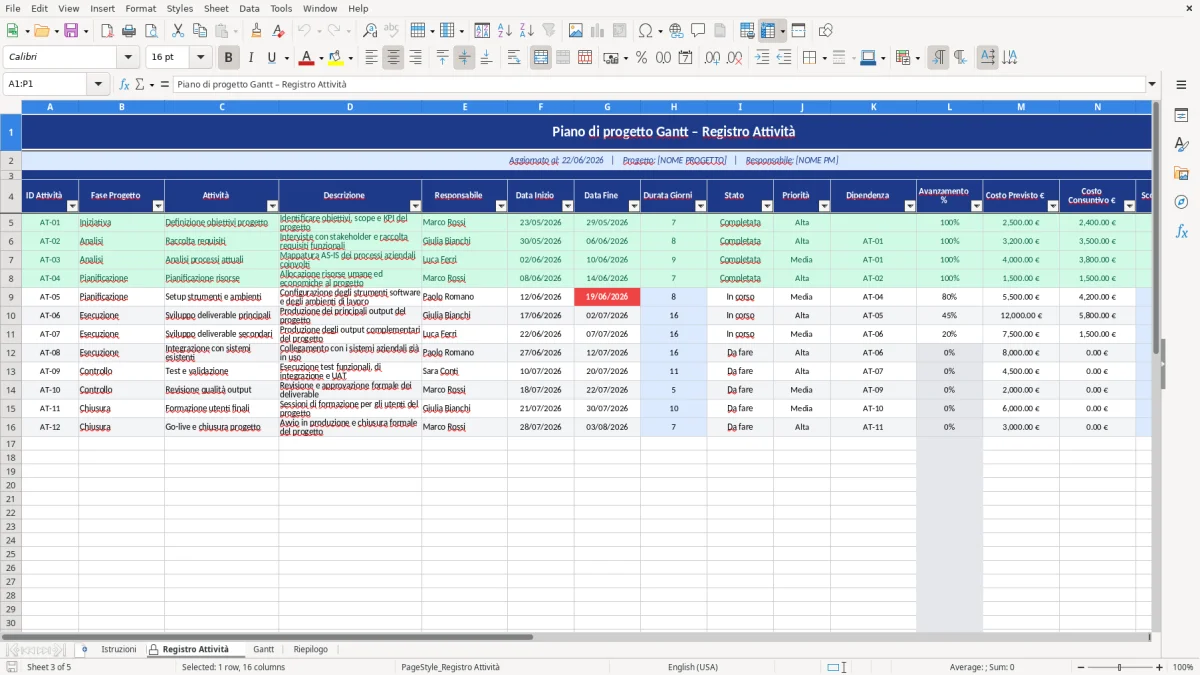The height and width of the screenshot is (675, 1200).
Task: Click the Save document button
Action: 71,31
